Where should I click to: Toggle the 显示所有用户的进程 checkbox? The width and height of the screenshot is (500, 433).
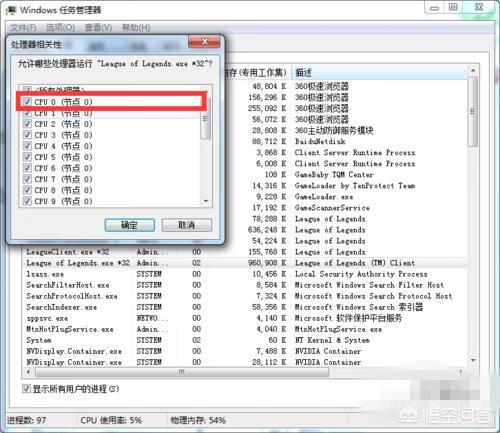(x=26, y=388)
